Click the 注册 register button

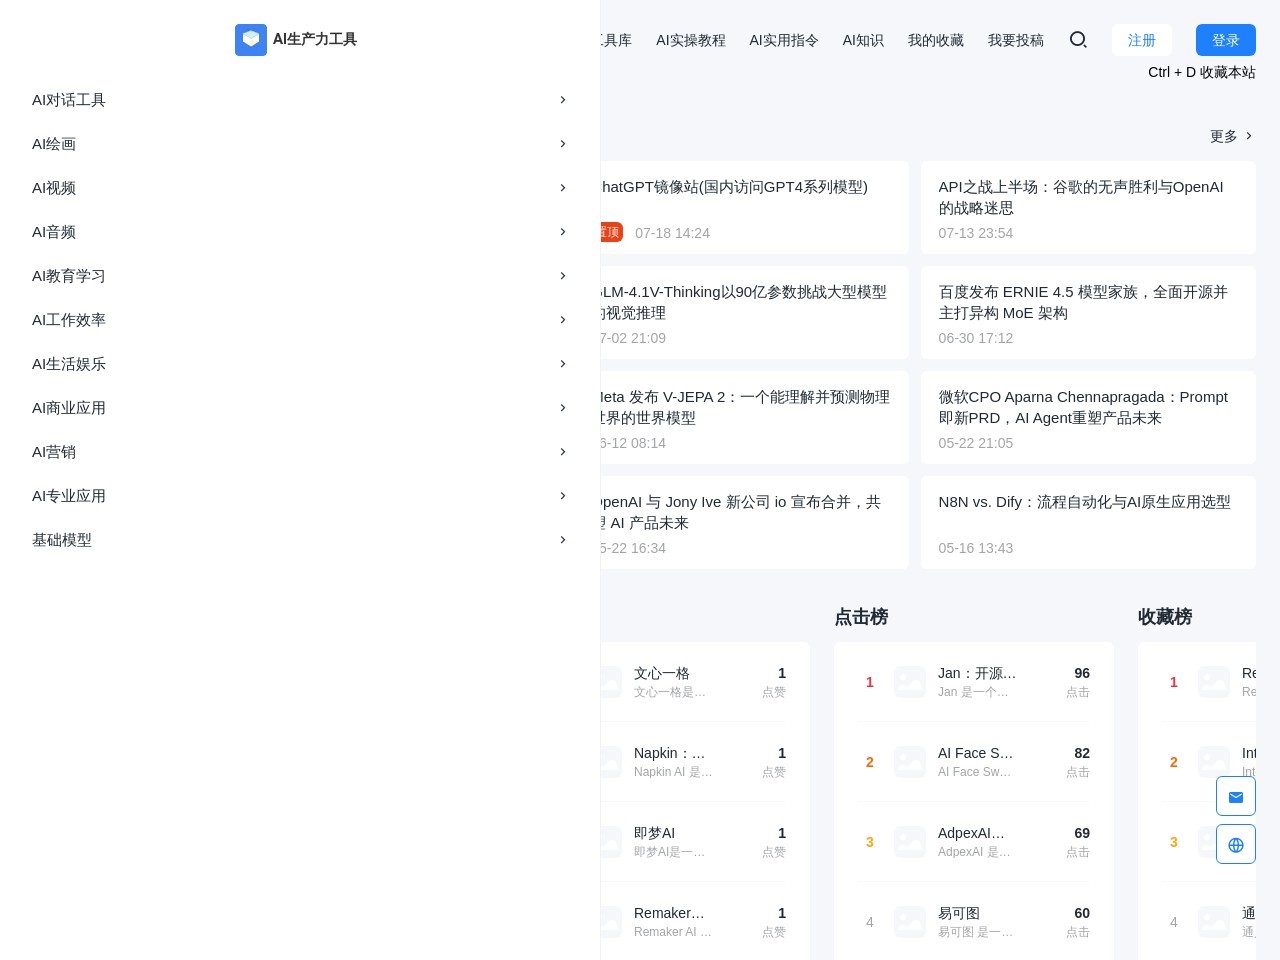[1141, 40]
